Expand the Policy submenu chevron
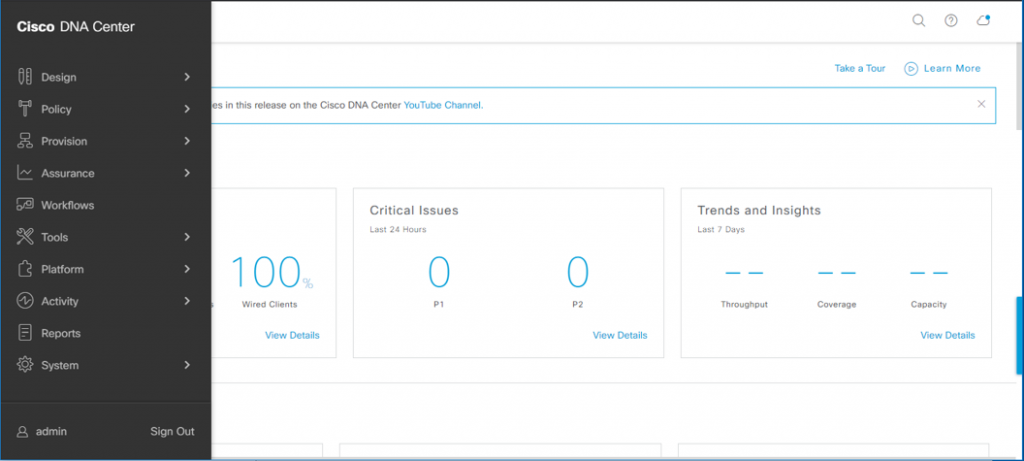Screen dimensions: 1024x461 click(187, 109)
